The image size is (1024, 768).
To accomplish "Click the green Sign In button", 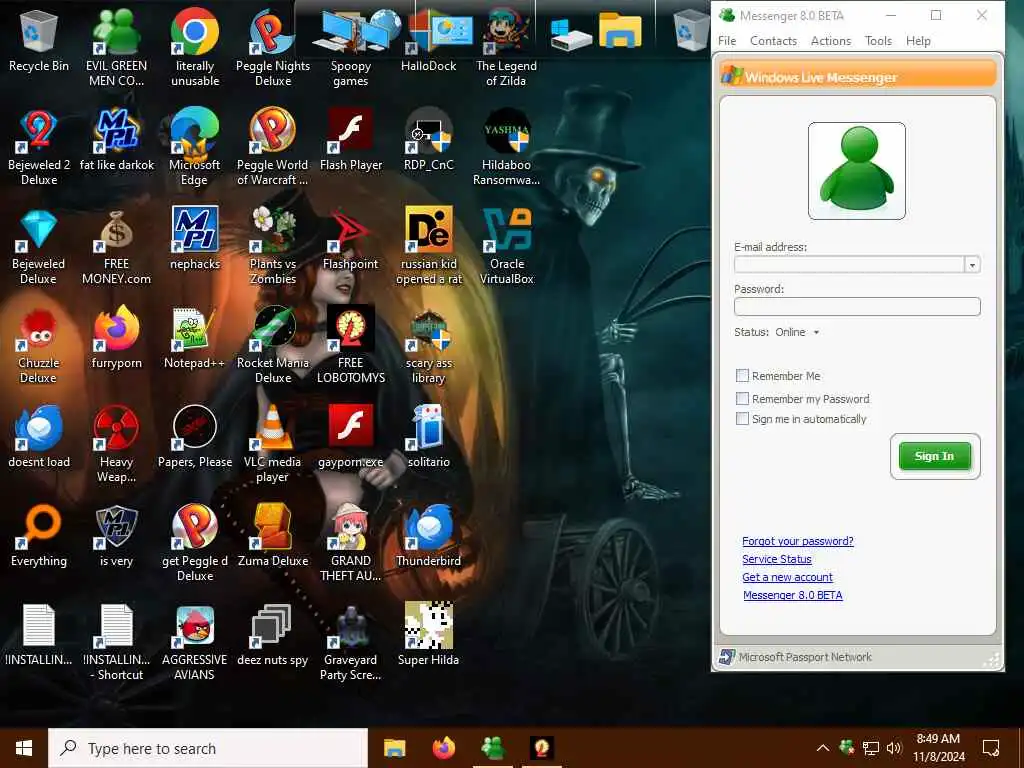I will [x=935, y=456].
